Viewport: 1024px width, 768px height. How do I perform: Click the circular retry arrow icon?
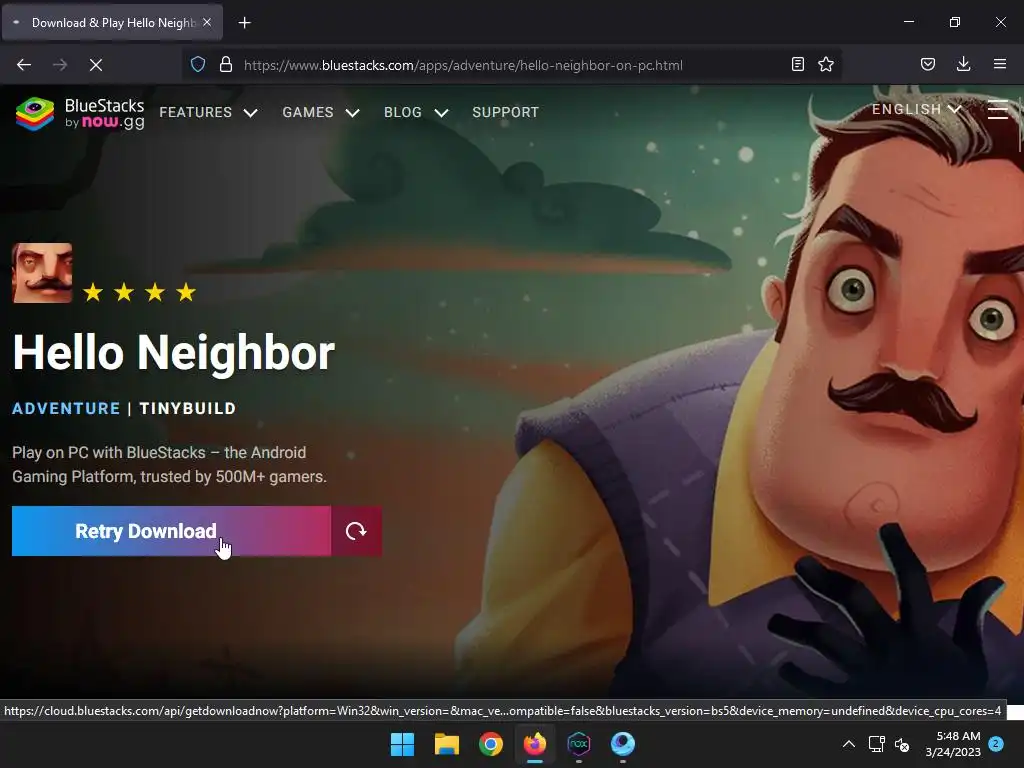tap(357, 531)
